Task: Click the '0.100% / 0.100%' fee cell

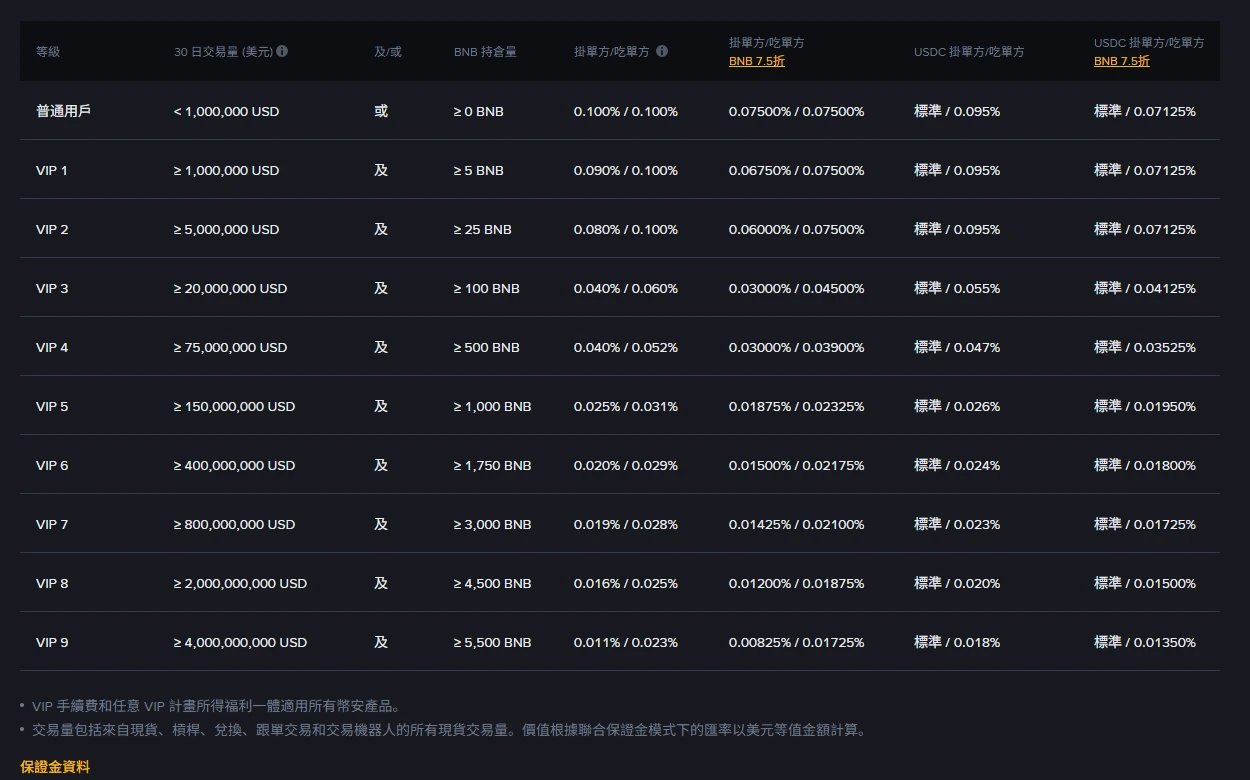Action: 626,111
